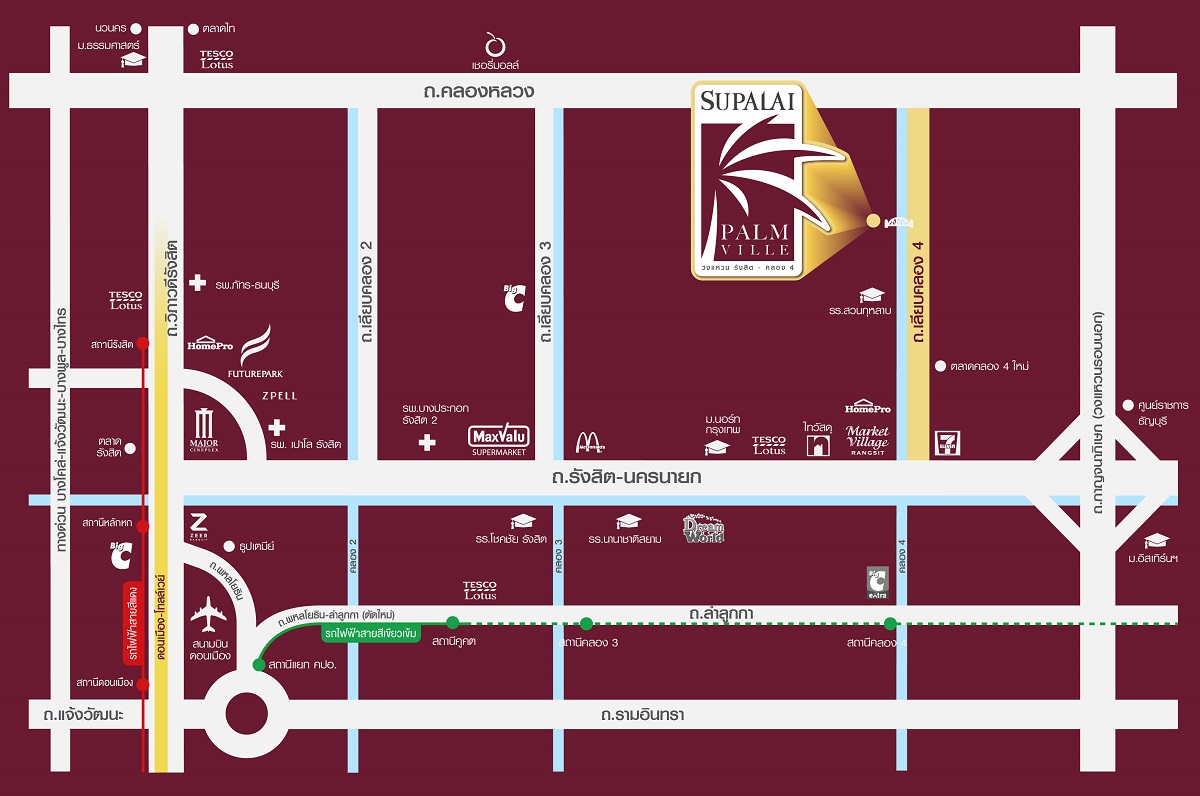1200x796 pixels.
Task: Click the Market Village Rangsit logo
Action: 867,436
